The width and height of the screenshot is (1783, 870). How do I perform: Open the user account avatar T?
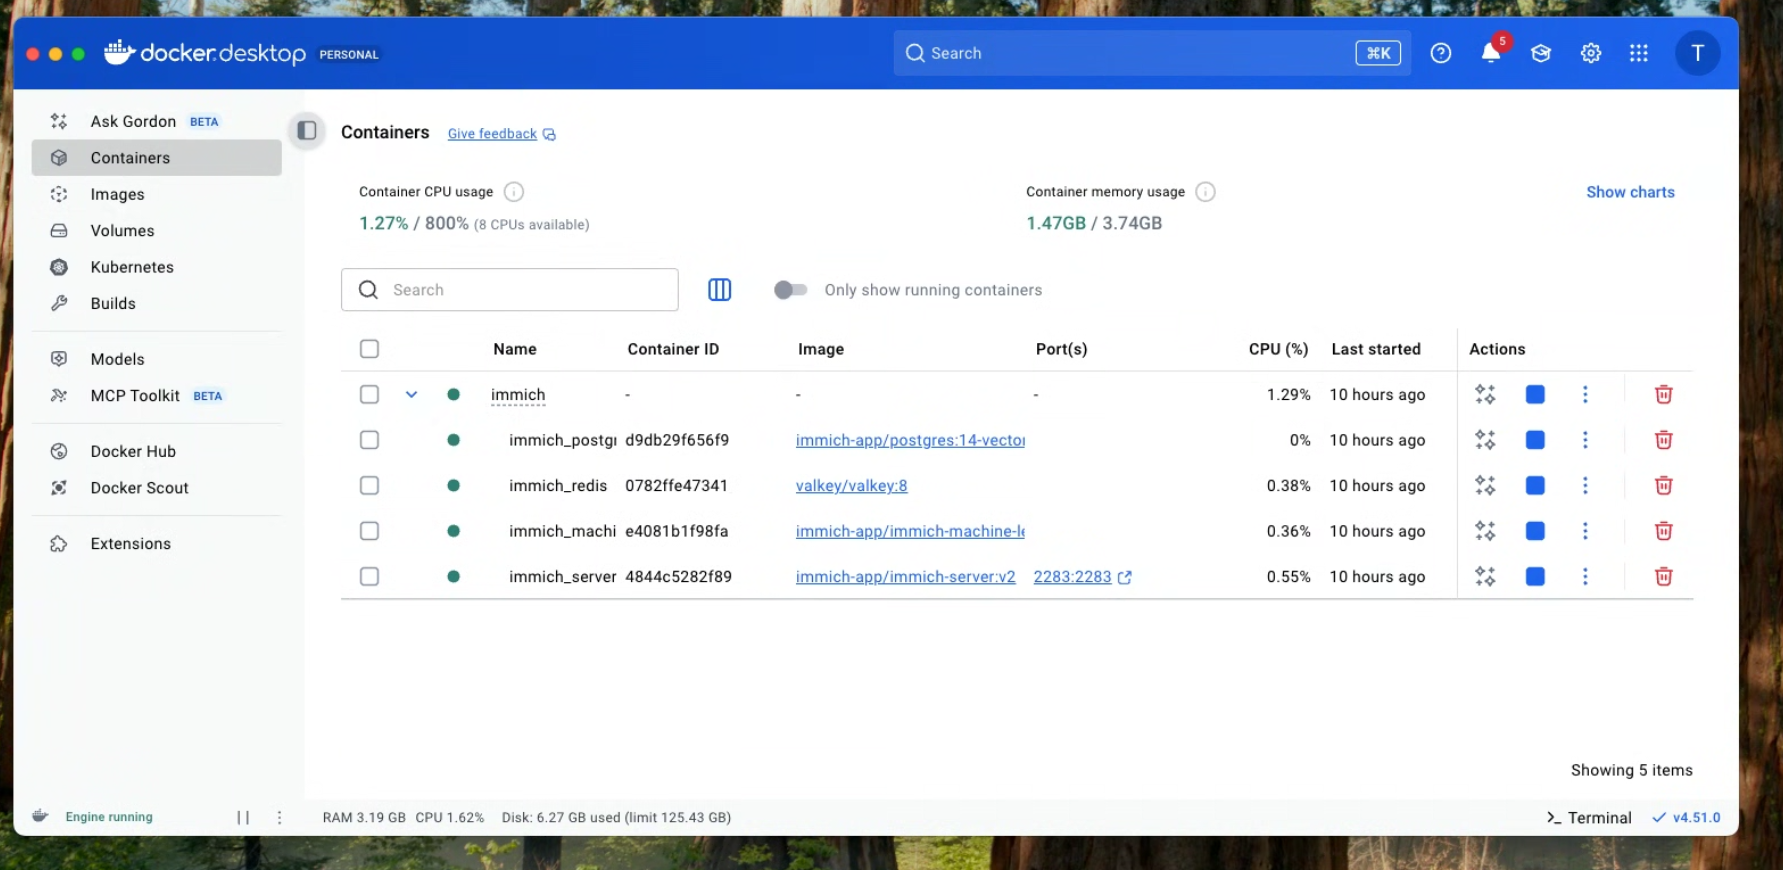point(1697,53)
